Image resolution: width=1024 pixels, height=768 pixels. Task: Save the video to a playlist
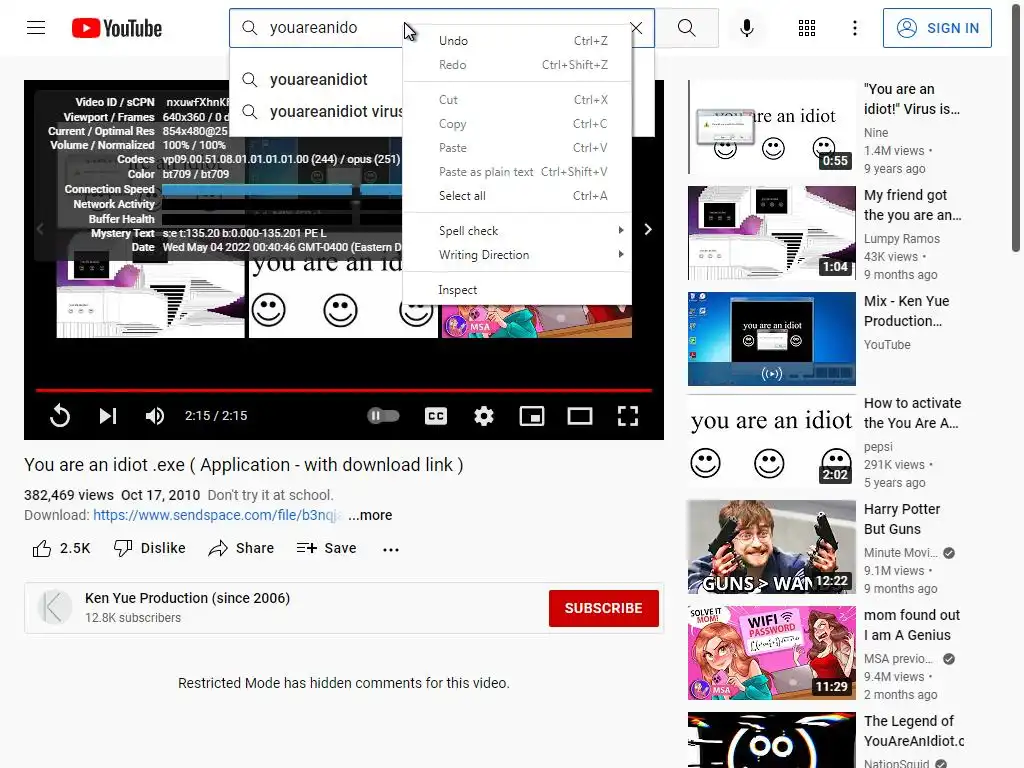coord(327,549)
